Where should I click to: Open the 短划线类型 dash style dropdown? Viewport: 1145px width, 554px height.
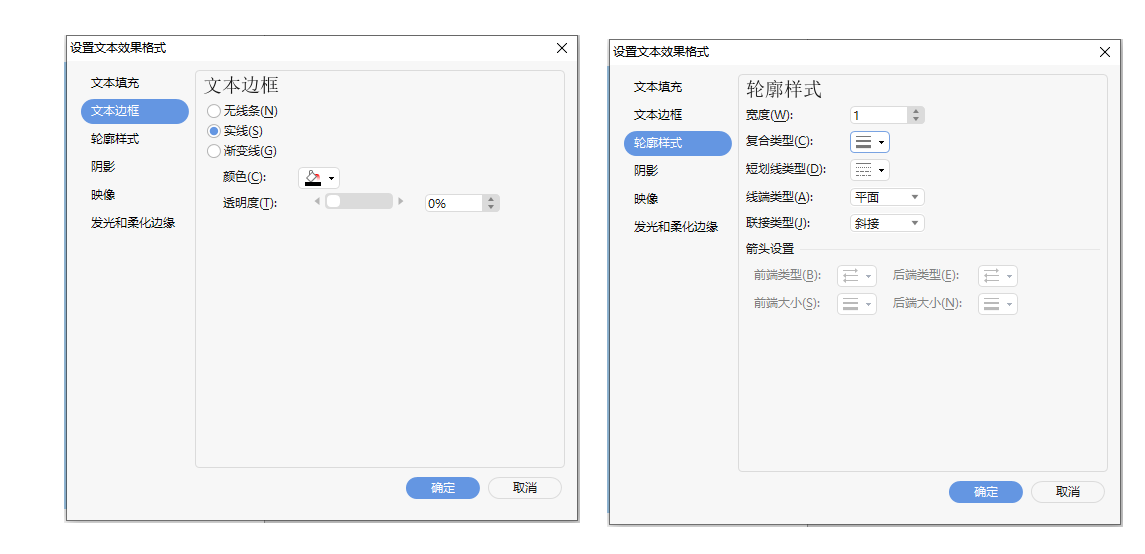(x=870, y=170)
